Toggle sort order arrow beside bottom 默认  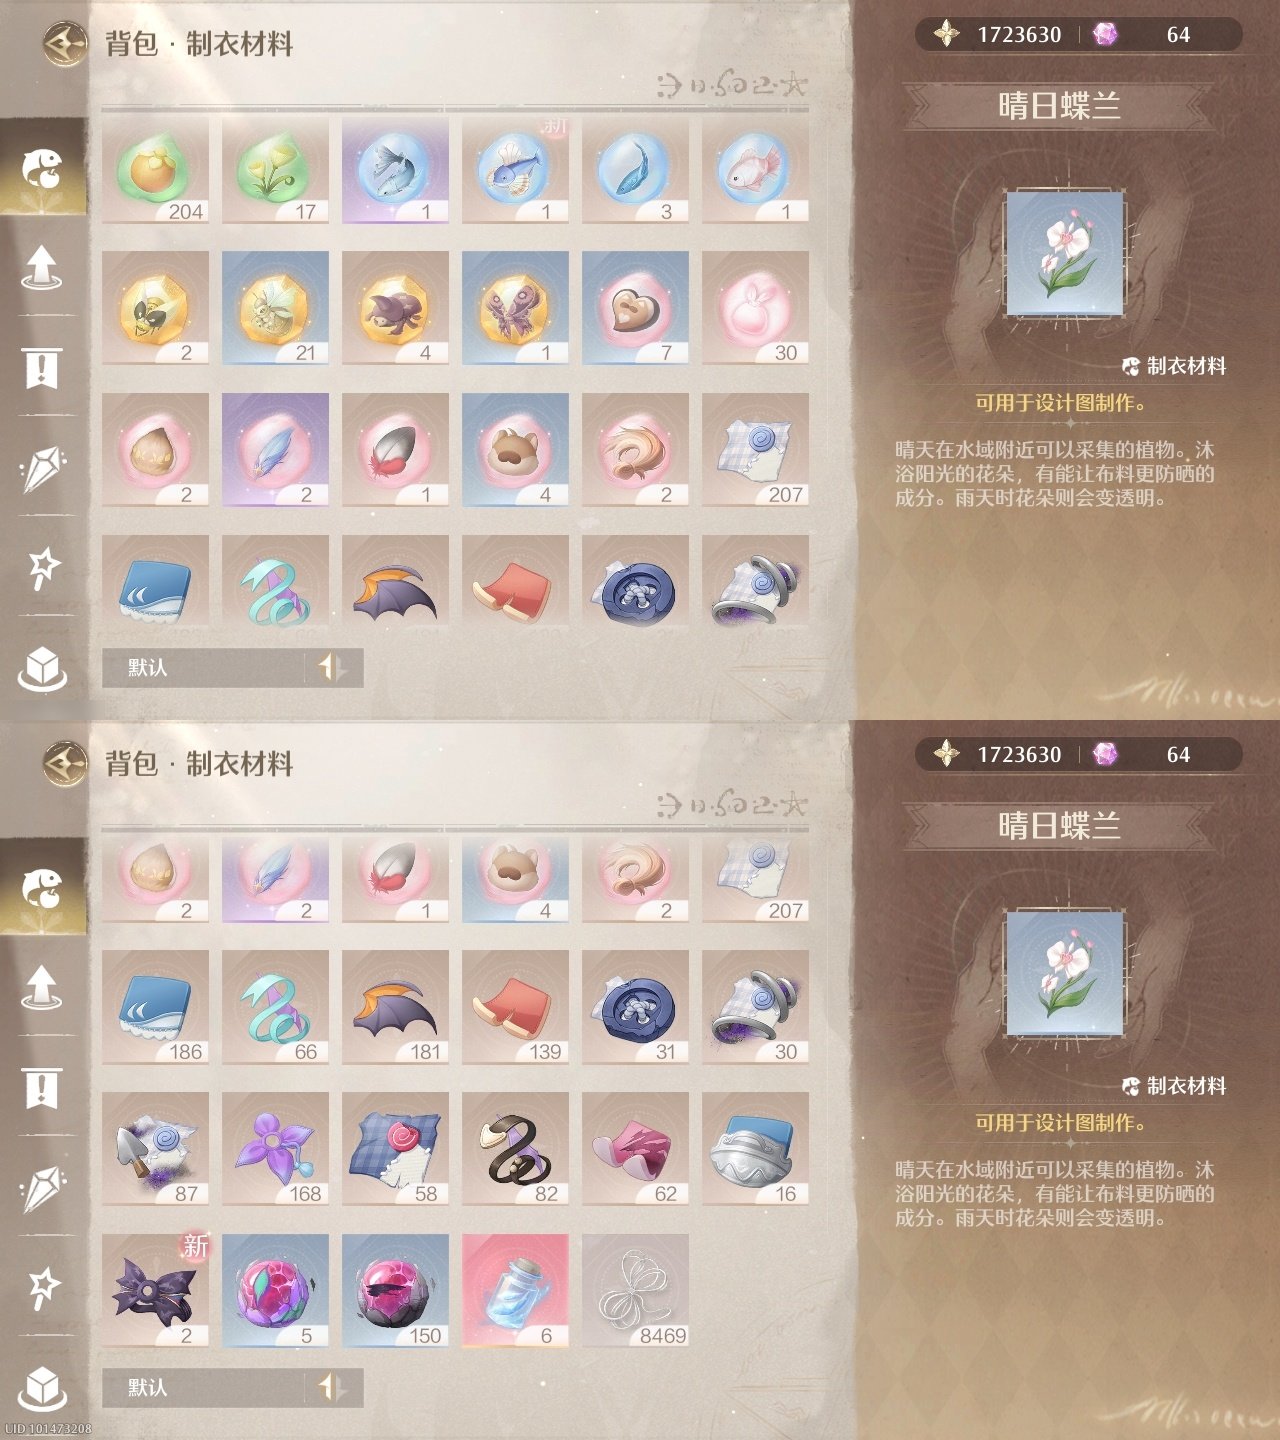[332, 1387]
